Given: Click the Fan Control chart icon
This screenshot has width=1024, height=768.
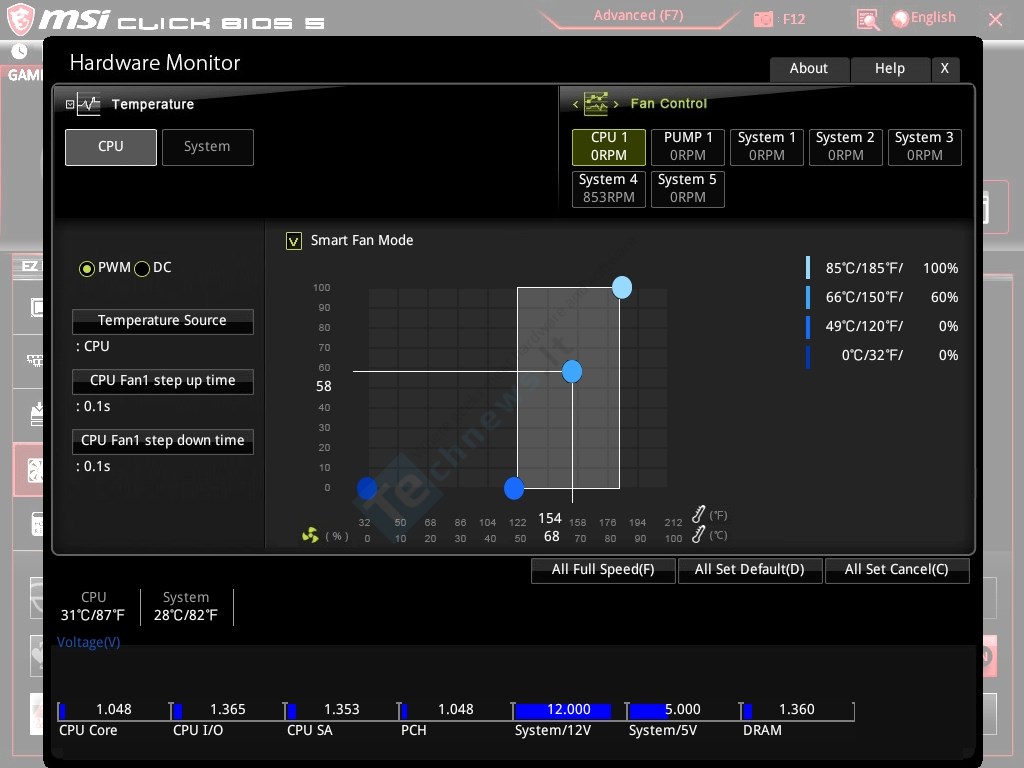Looking at the screenshot, I should coord(596,103).
